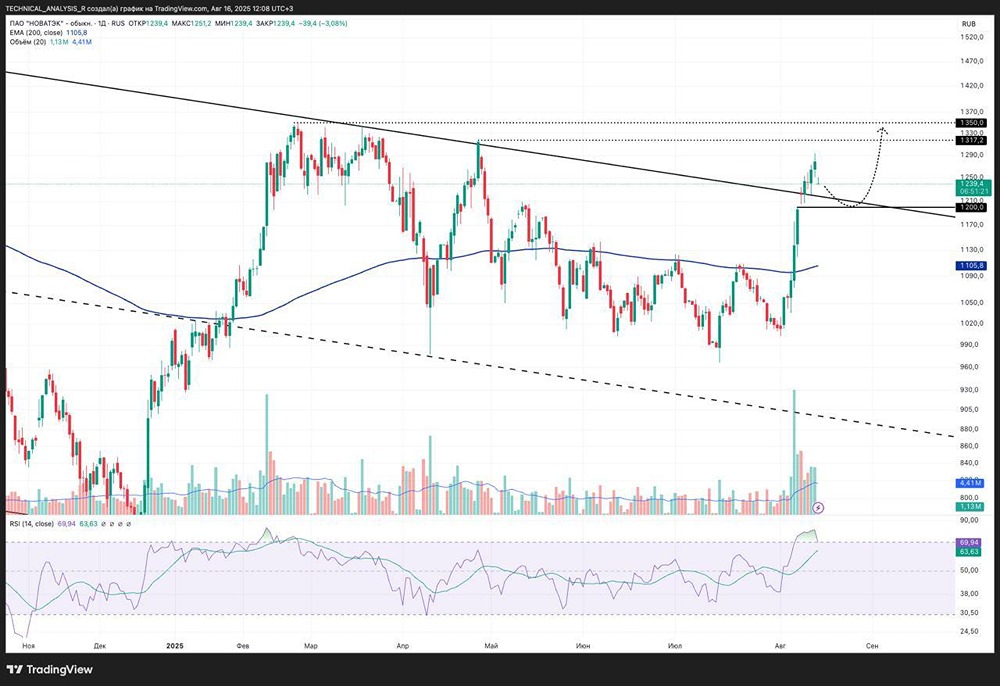Screen dimensions: 1000x686
Task: Click the purple 69,94 RSI value label
Action: pyautogui.click(x=969, y=542)
